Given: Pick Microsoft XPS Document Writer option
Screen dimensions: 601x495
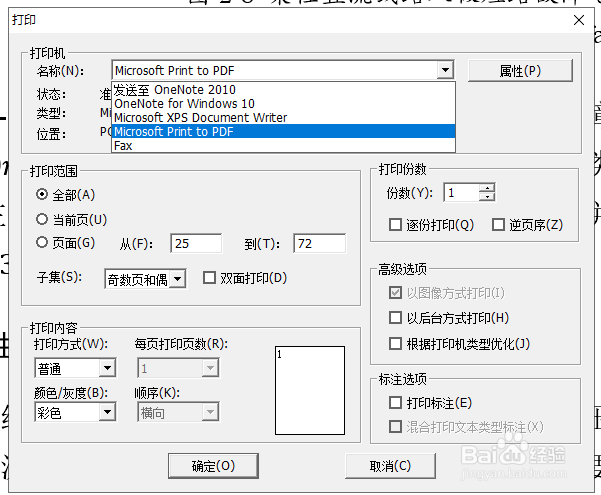Looking at the screenshot, I should pyautogui.click(x=283, y=117).
